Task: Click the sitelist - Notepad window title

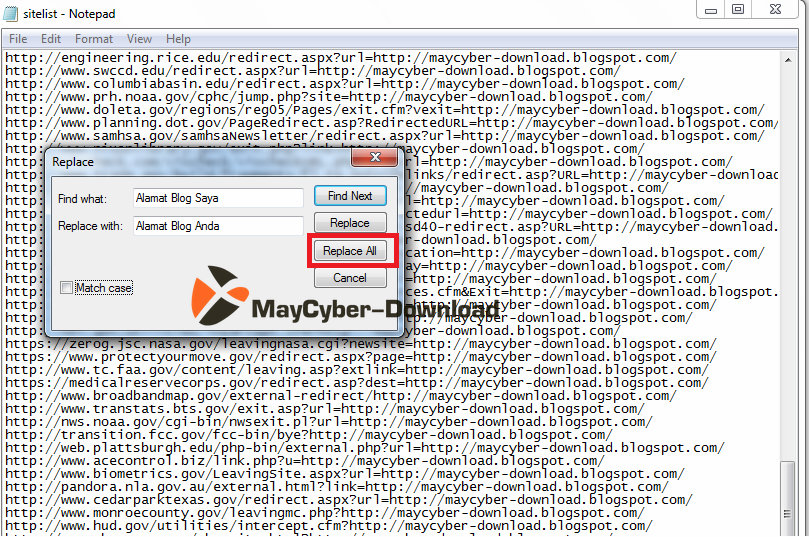Action: [x=69, y=14]
